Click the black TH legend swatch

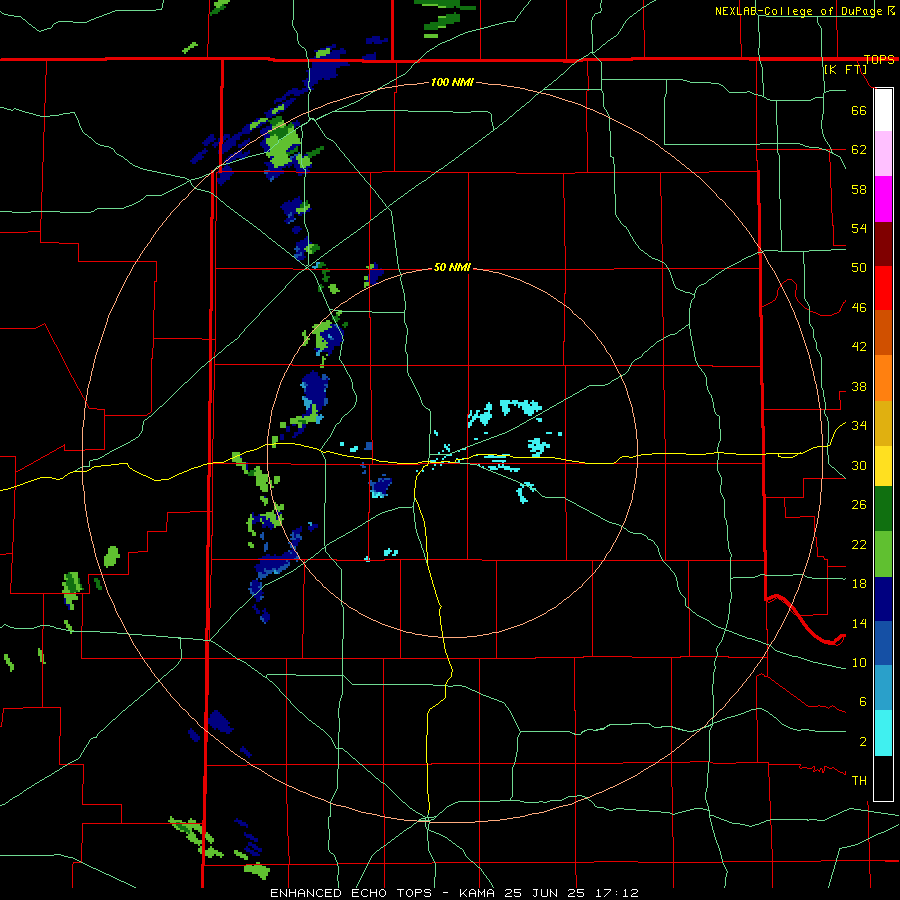pos(883,778)
